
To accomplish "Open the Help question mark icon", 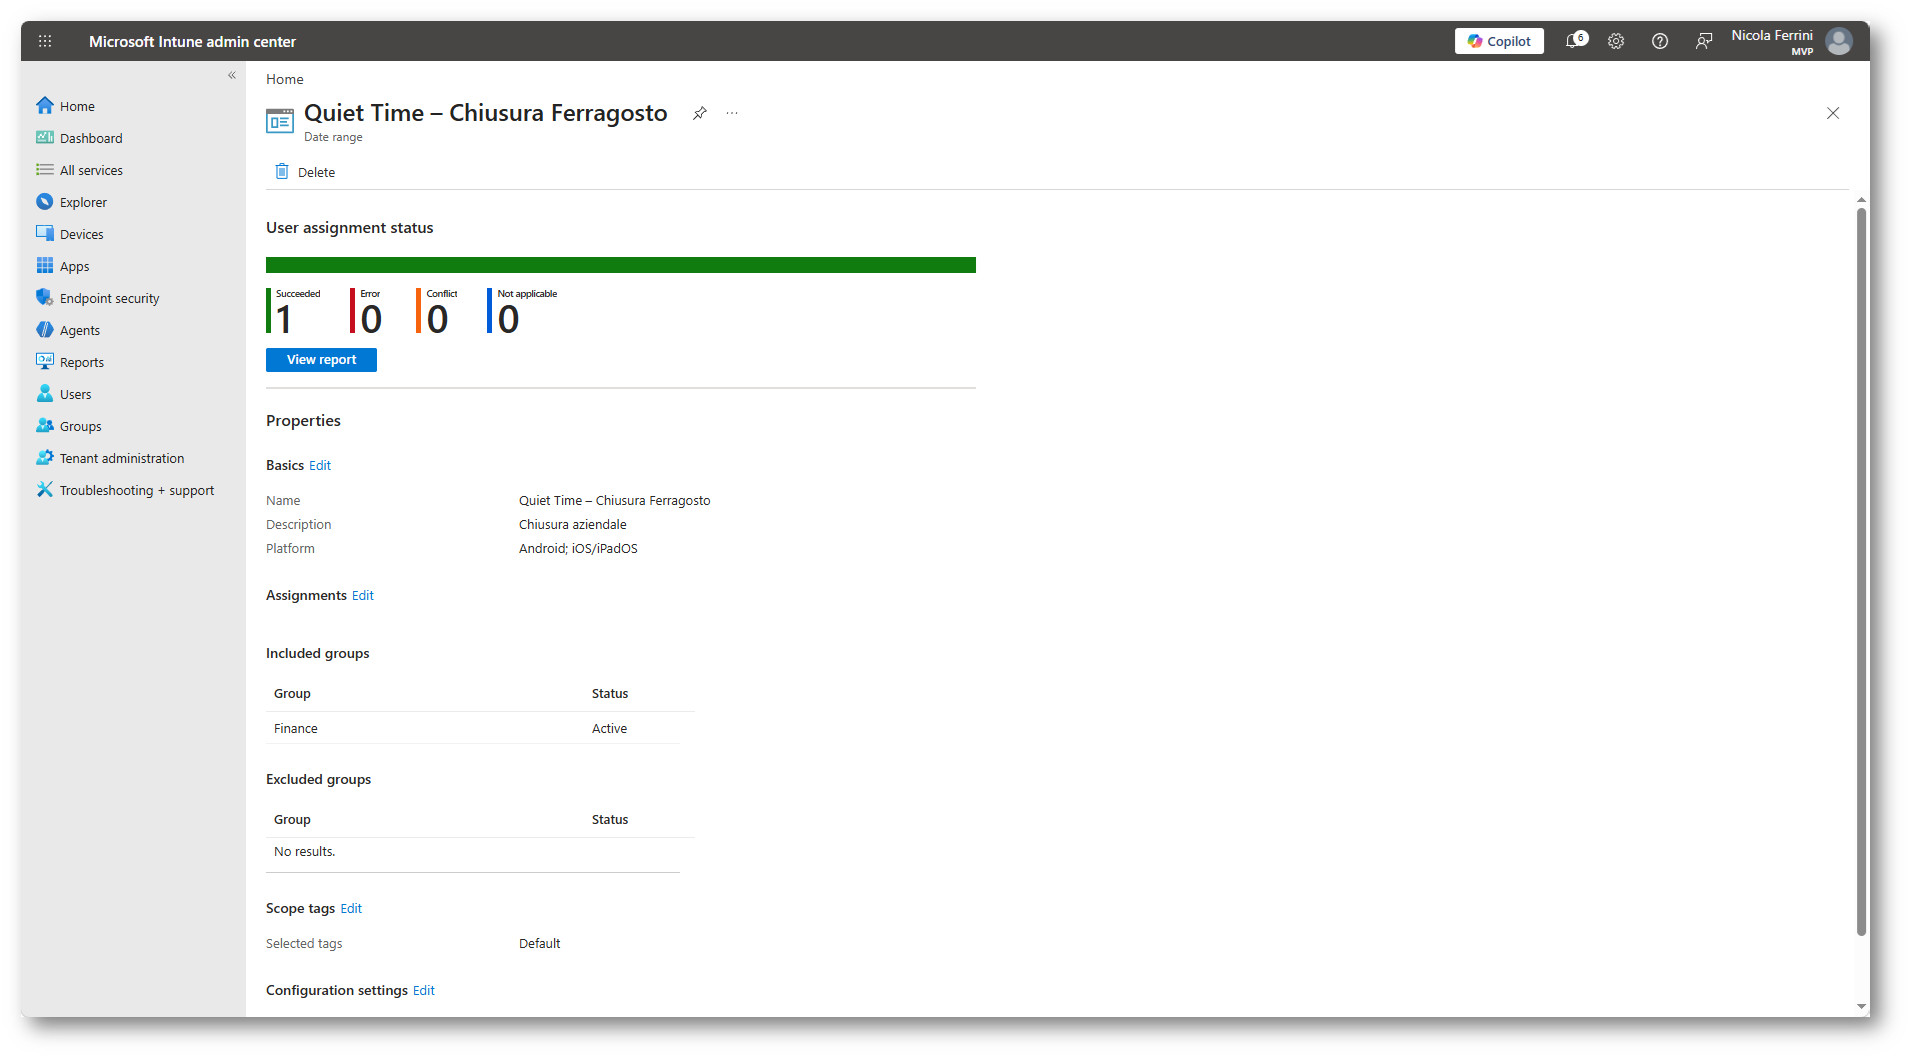I will tap(1660, 41).
